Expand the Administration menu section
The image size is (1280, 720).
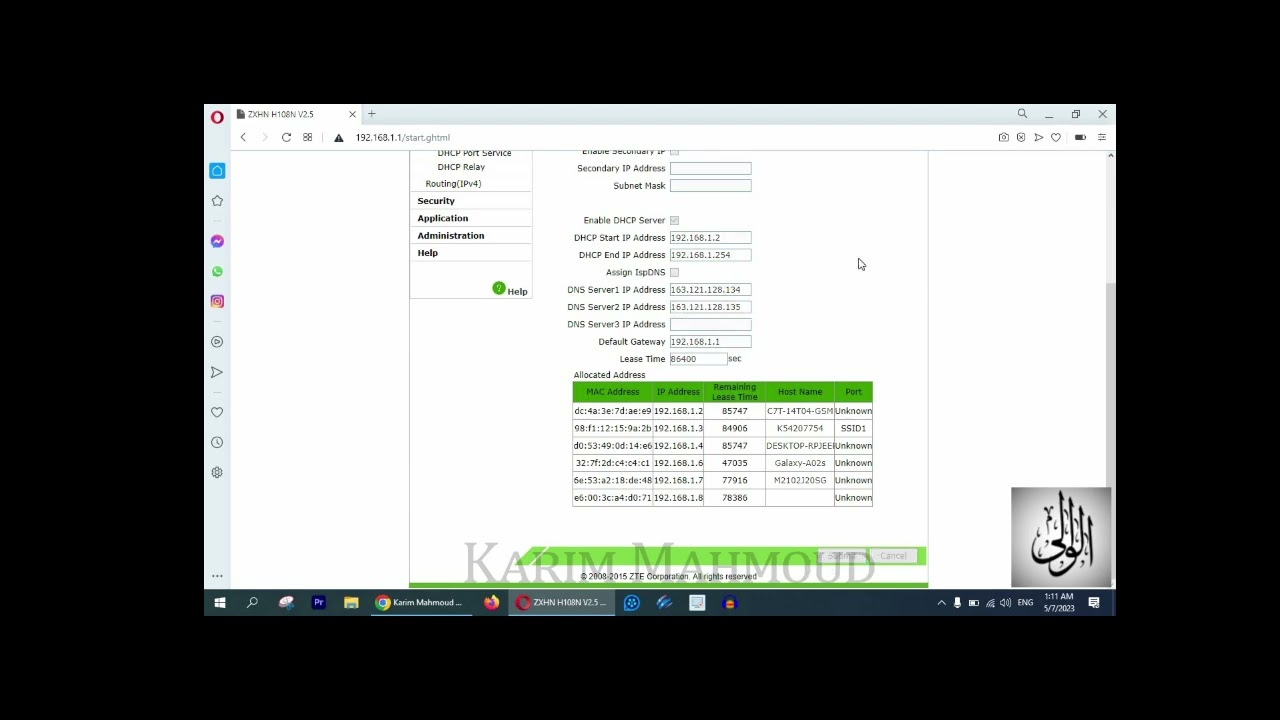coord(451,235)
